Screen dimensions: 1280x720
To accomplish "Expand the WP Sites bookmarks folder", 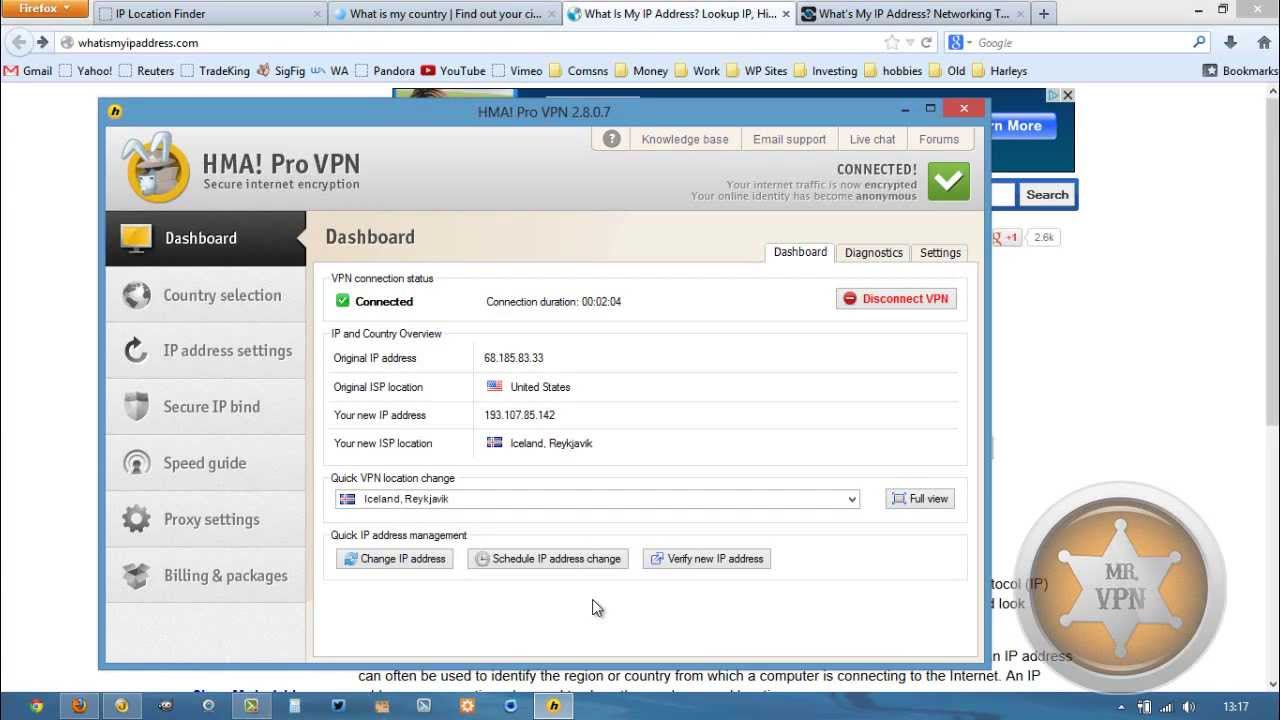I will (757, 71).
